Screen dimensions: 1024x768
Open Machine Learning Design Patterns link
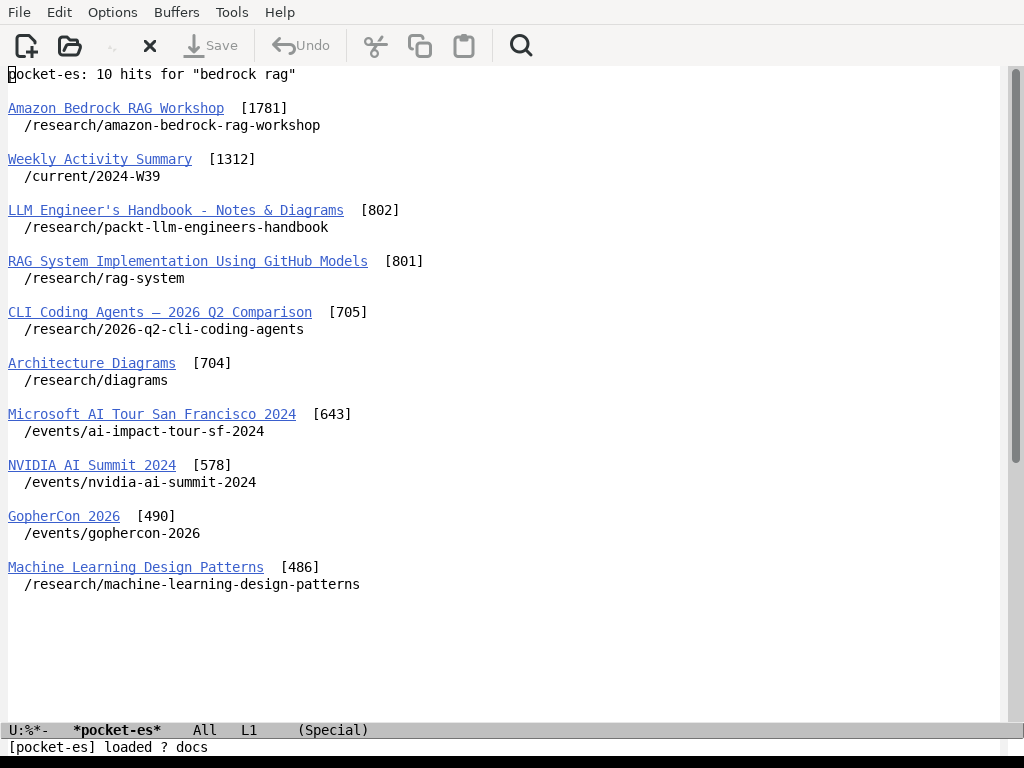pyautogui.click(x=136, y=566)
